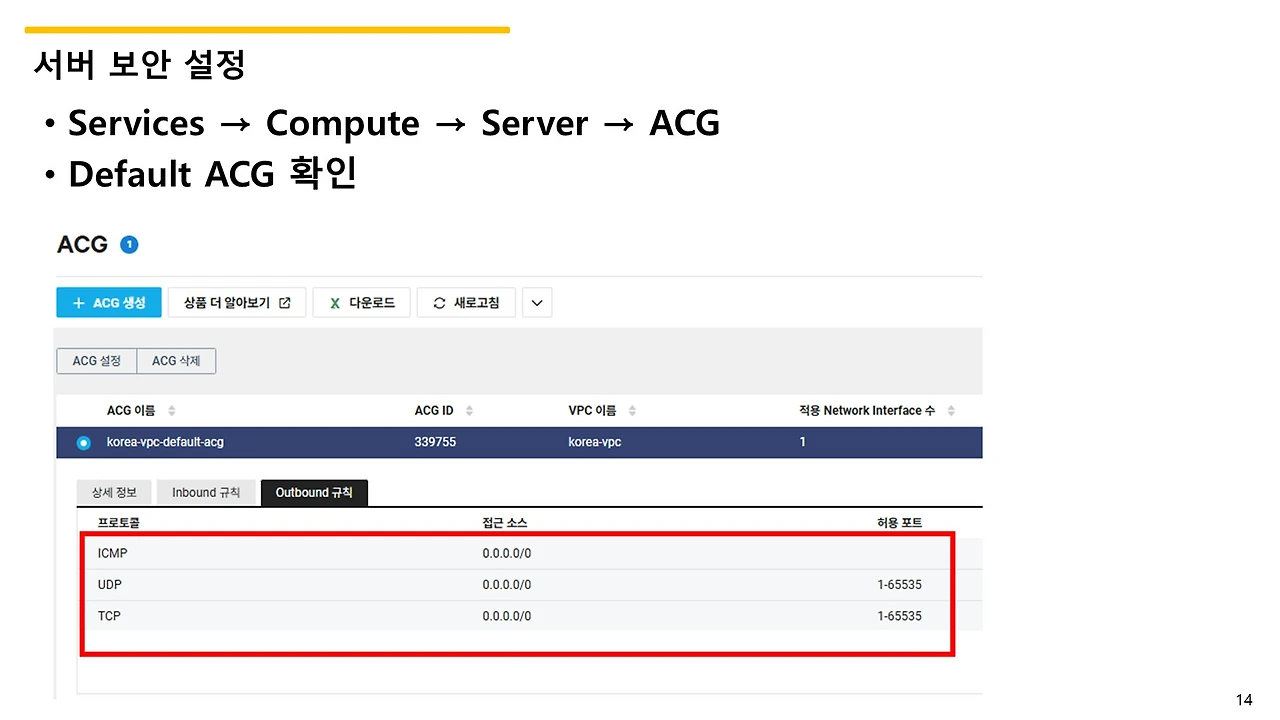1280x720 pixels.
Task: Sort by ACG 이름 column arrows
Action: [171, 411]
